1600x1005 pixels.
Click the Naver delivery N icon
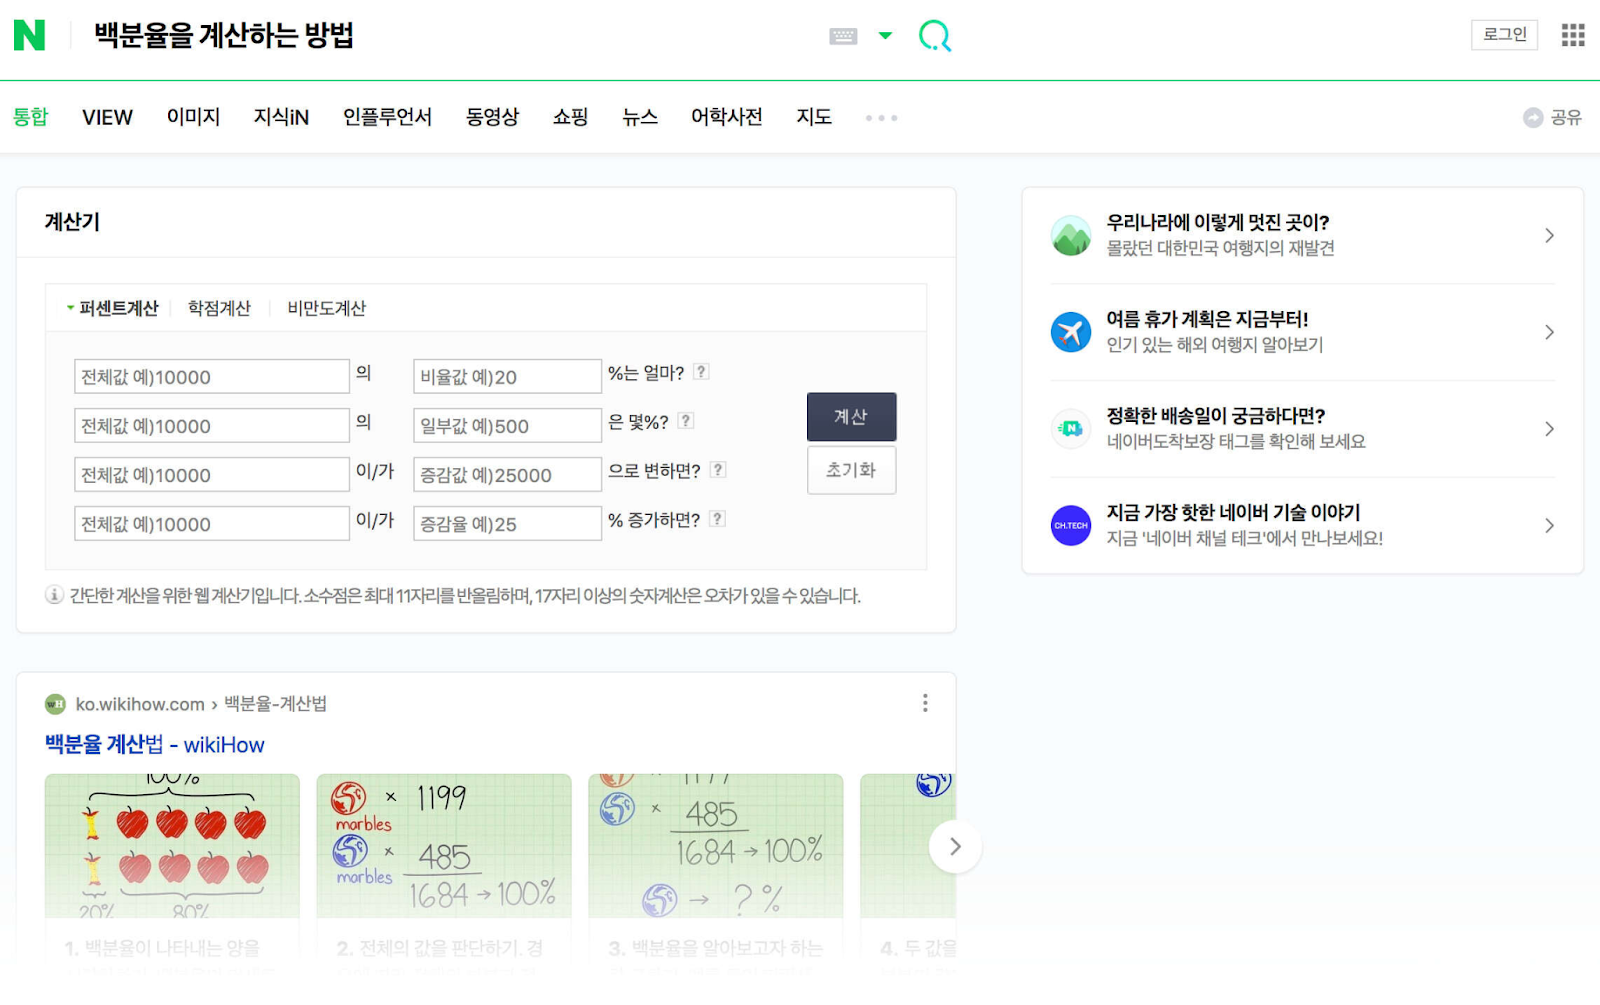[x=1071, y=429]
